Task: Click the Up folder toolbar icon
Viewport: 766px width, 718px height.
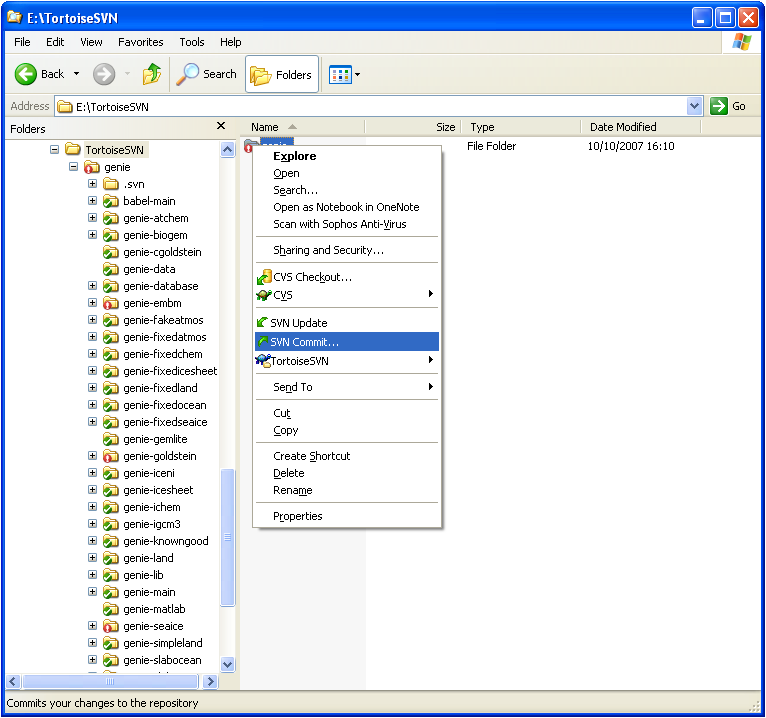Action: point(152,74)
